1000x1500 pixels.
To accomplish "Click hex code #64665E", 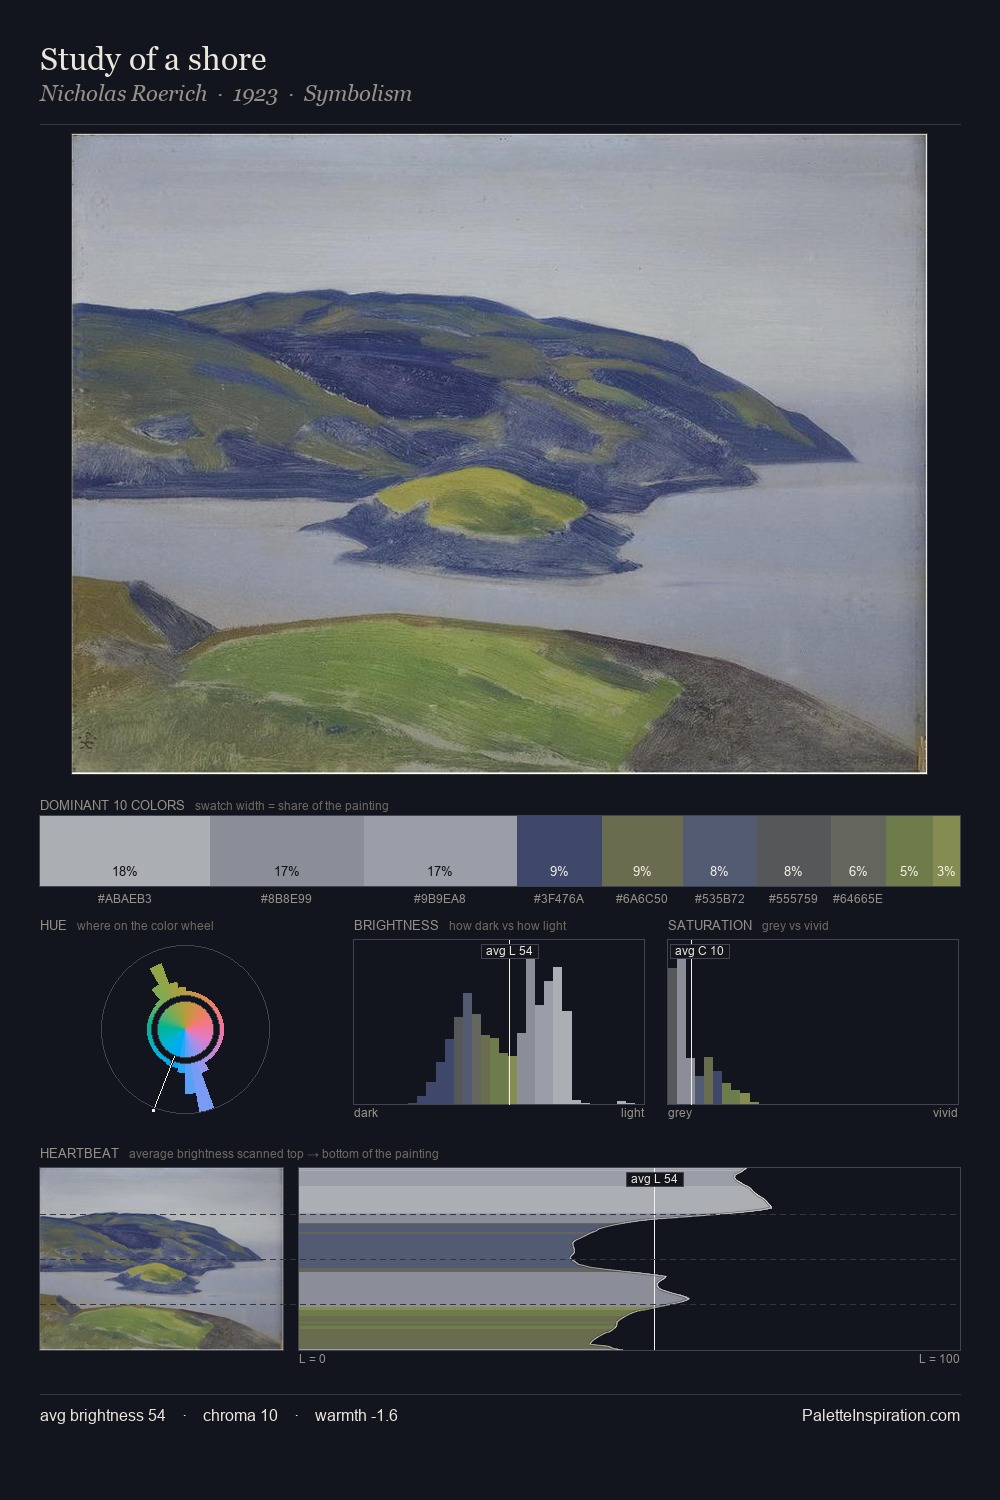I will (x=858, y=899).
